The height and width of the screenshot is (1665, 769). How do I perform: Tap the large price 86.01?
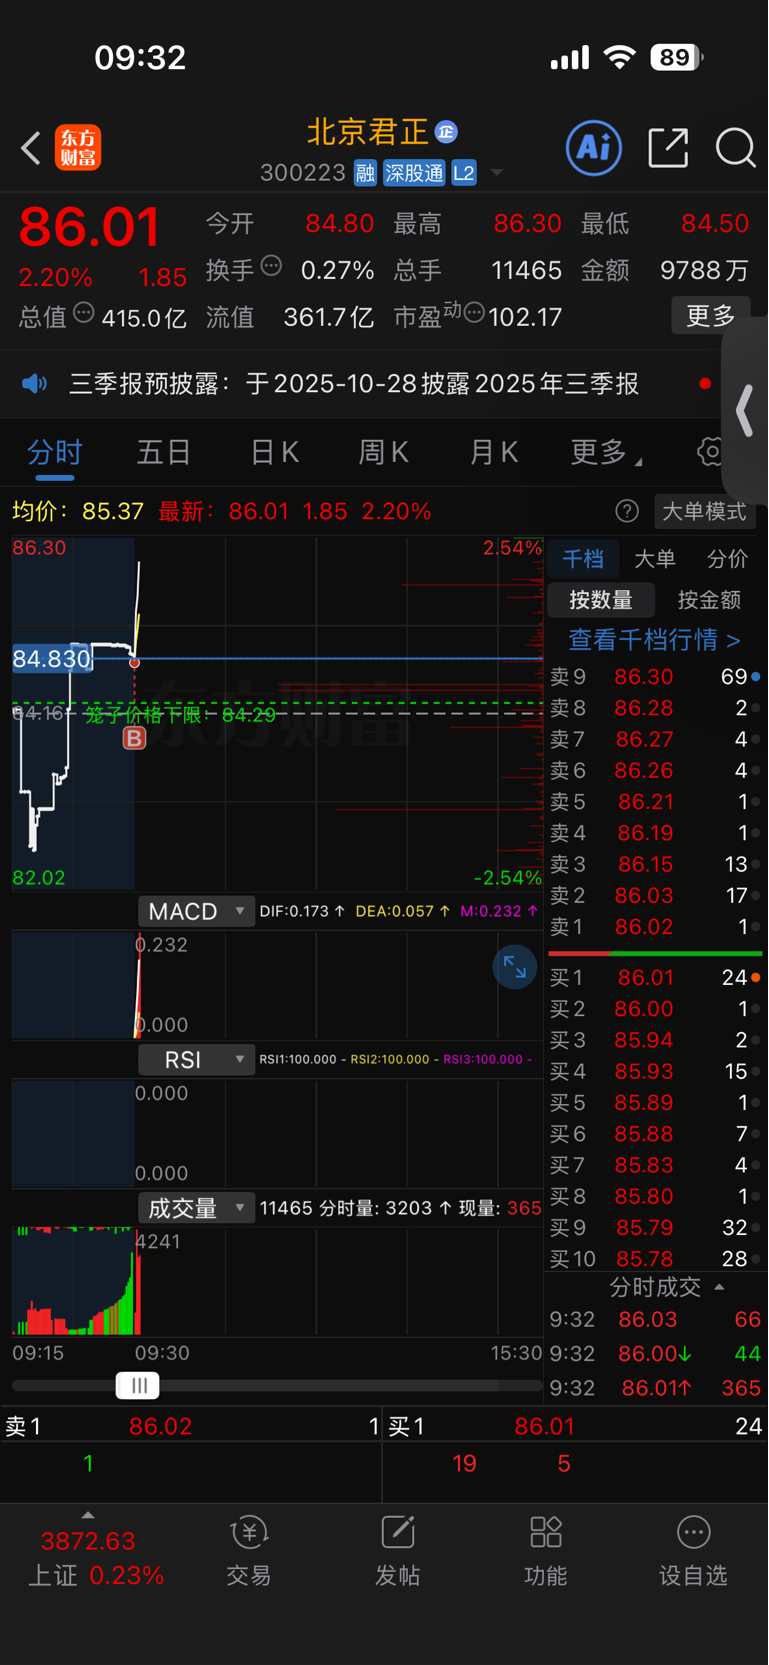pyautogui.click(x=90, y=227)
